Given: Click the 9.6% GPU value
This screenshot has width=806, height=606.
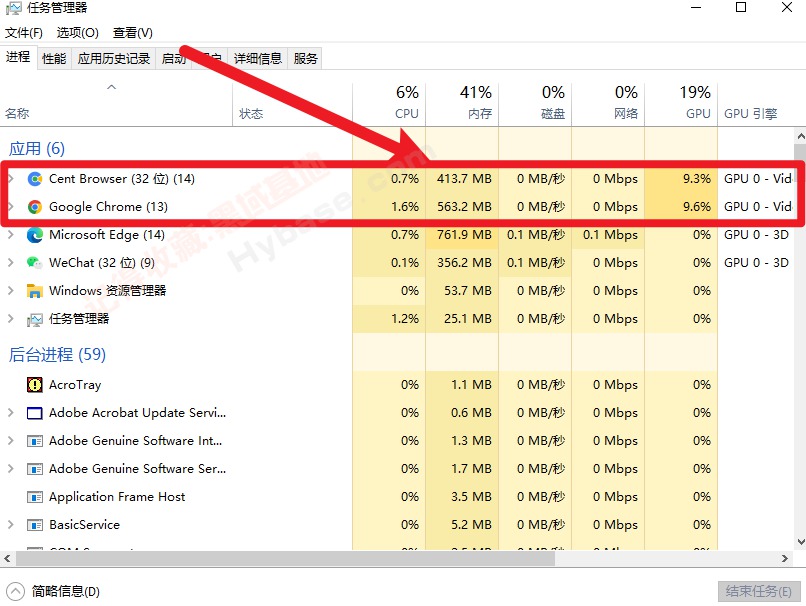Looking at the screenshot, I should (x=697, y=207).
